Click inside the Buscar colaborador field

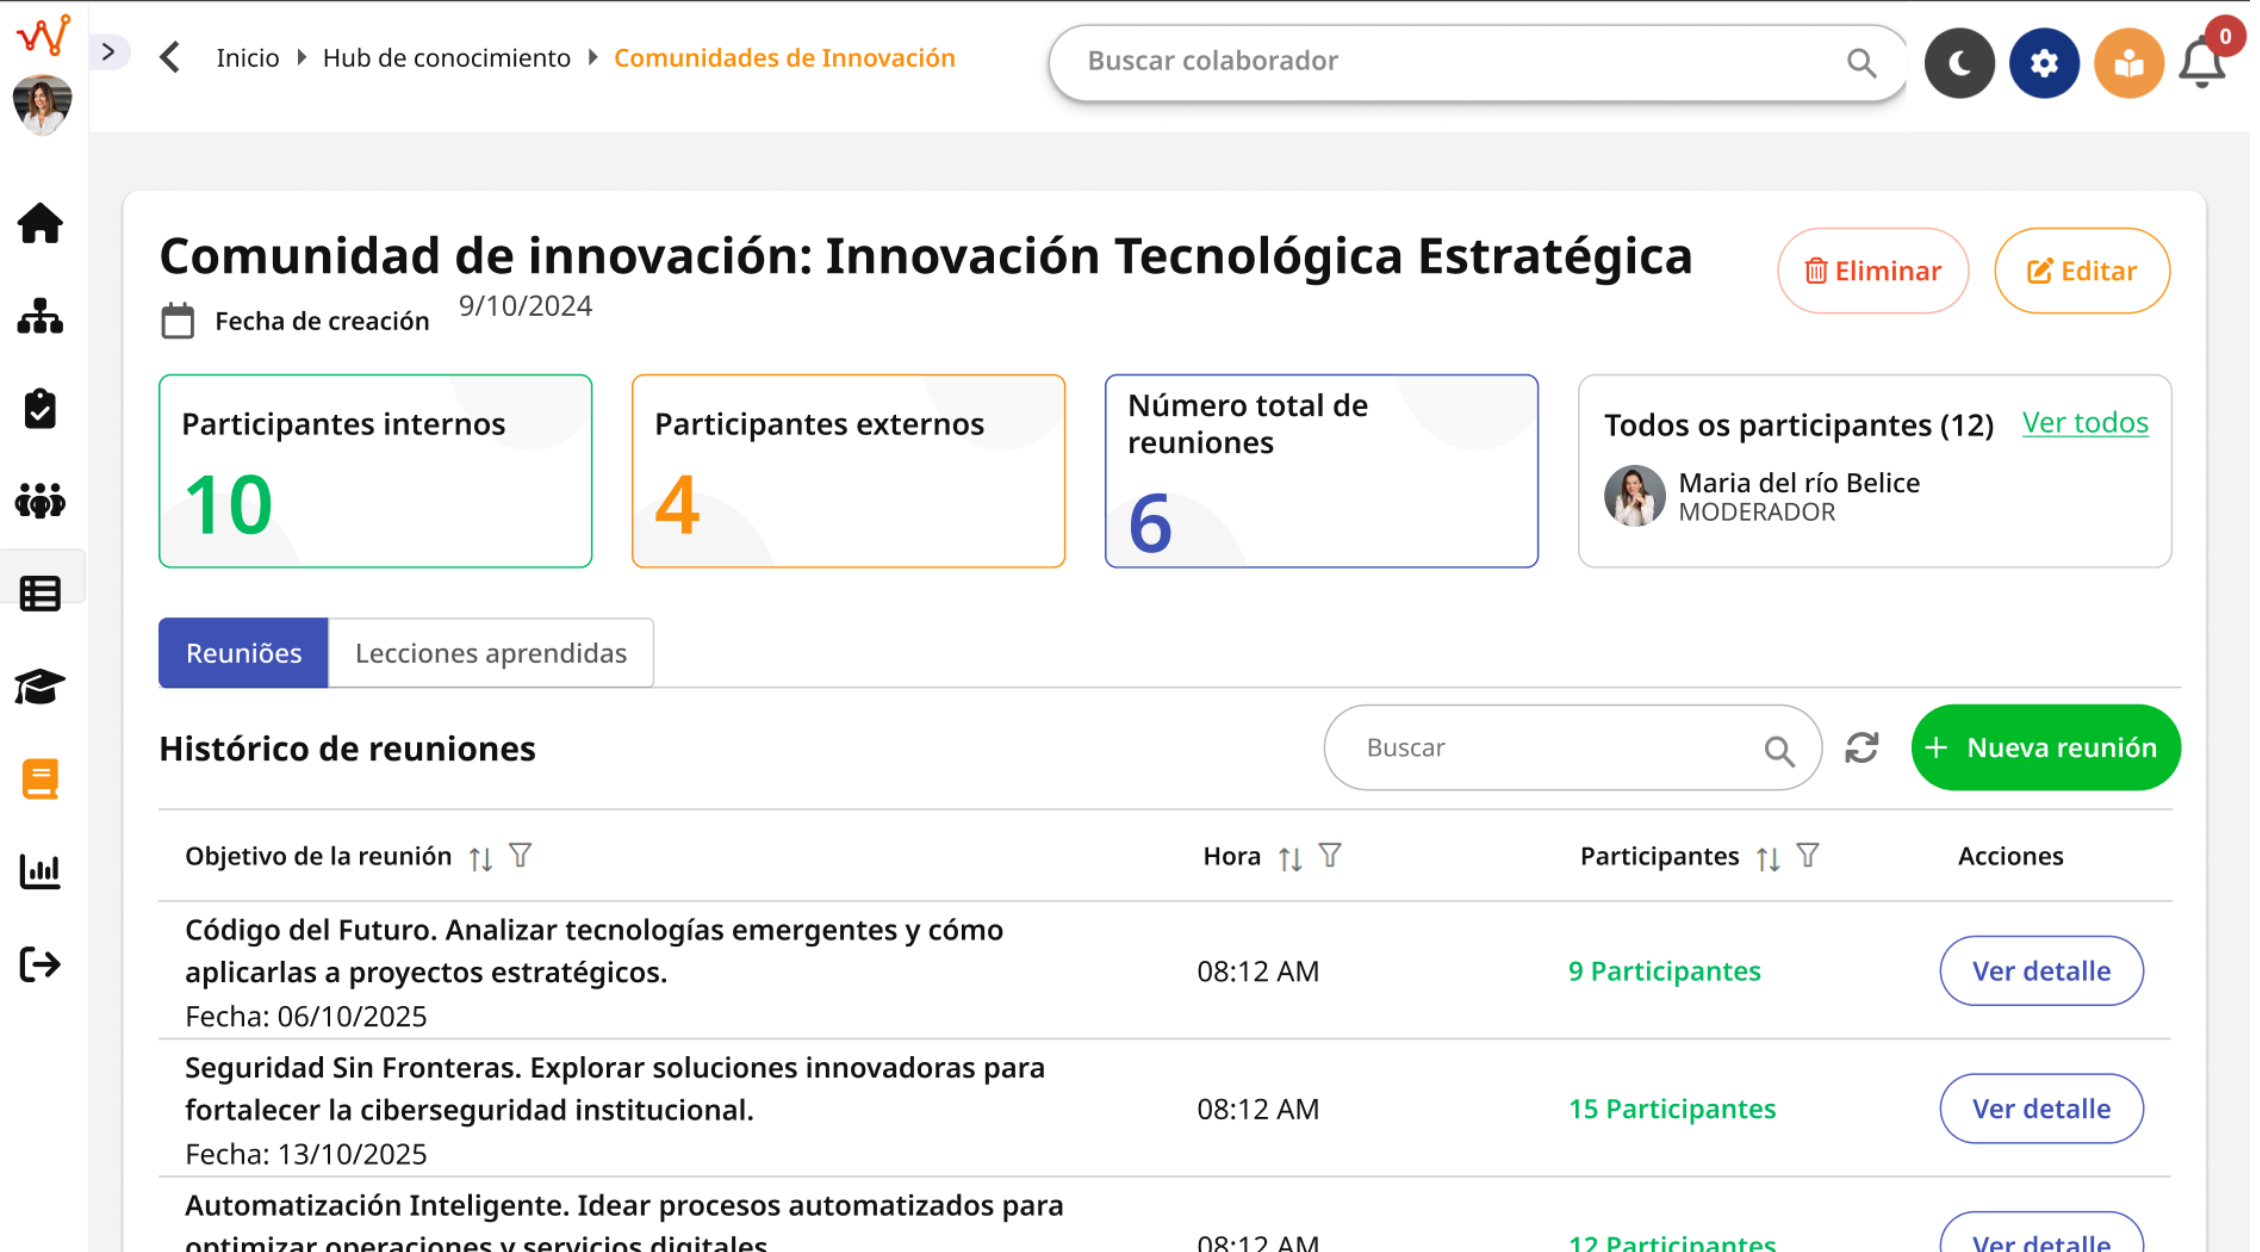[1400, 61]
